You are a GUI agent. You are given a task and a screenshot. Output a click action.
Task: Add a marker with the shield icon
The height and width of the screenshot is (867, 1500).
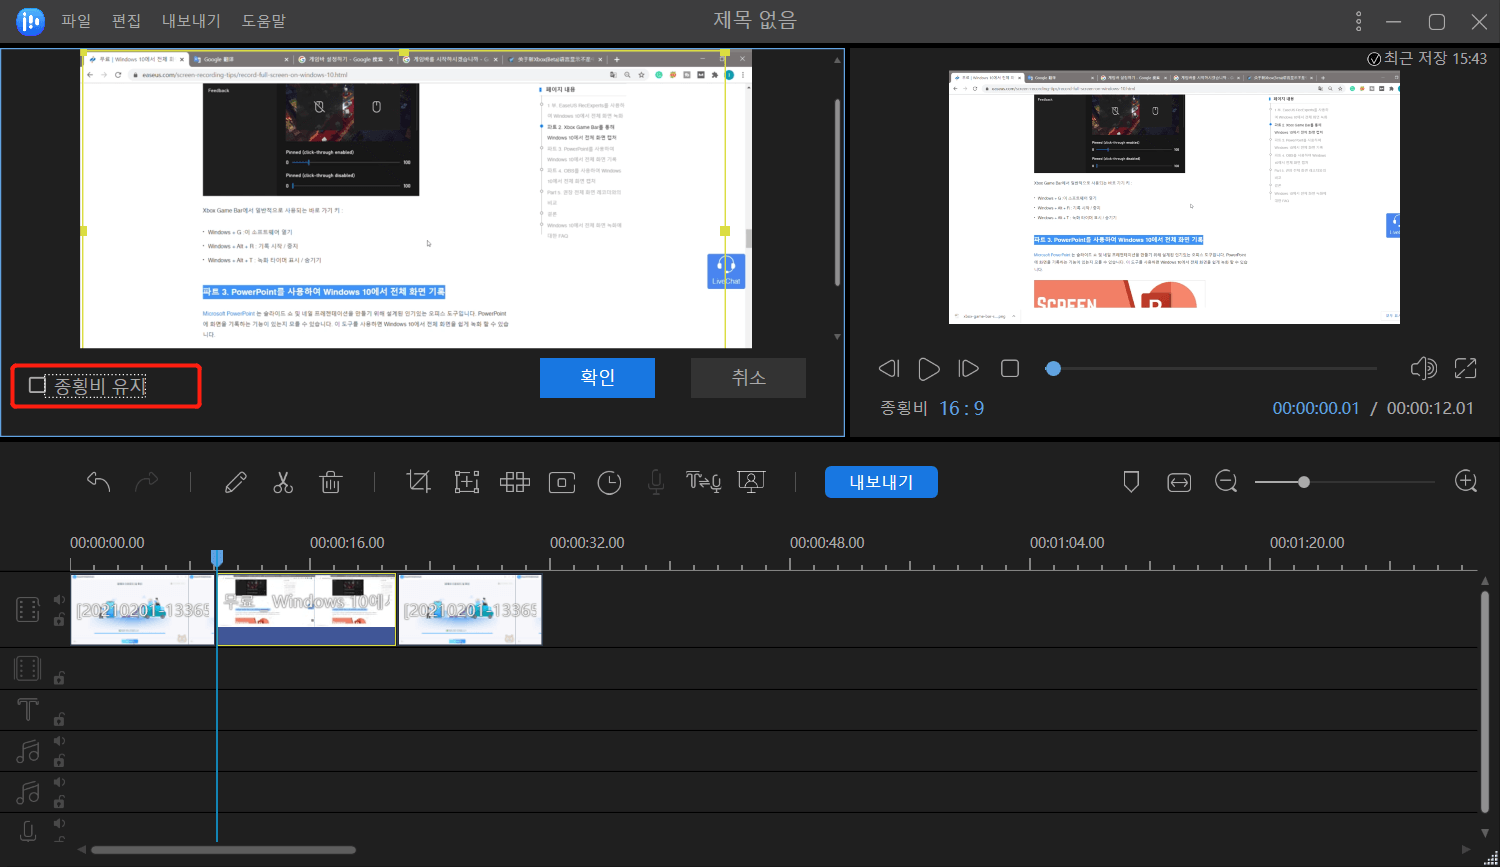pyautogui.click(x=1131, y=482)
